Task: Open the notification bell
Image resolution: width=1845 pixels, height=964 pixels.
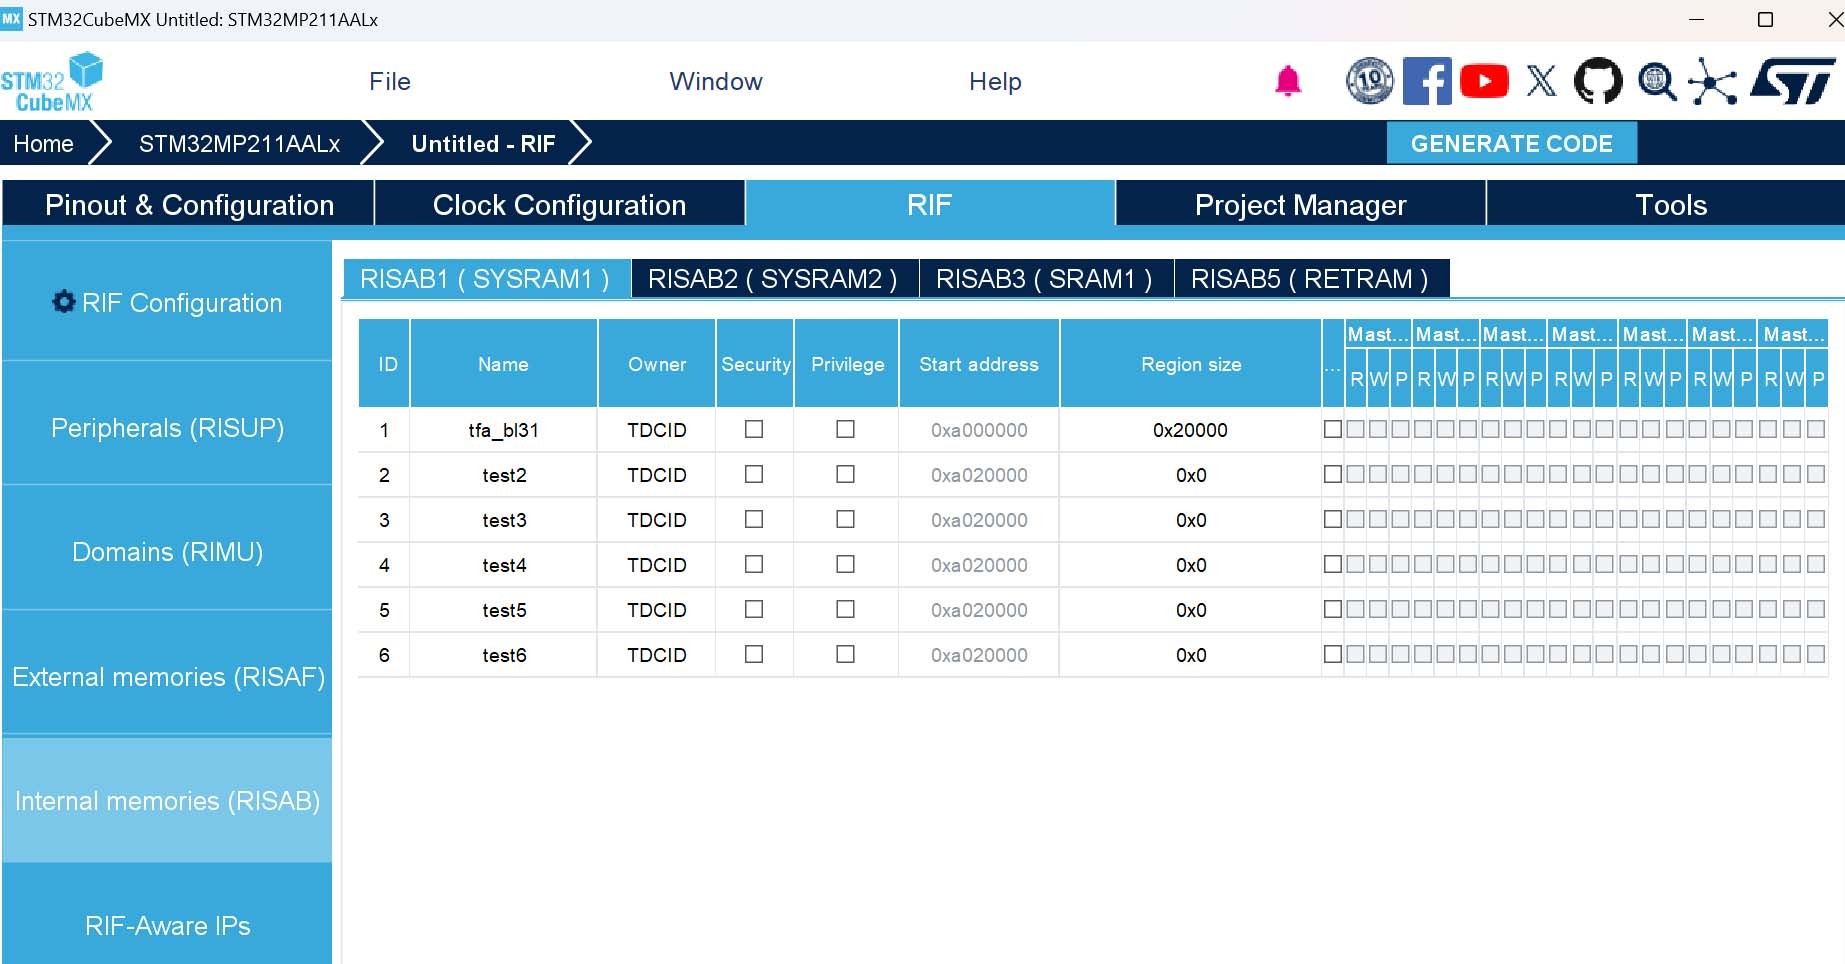Action: click(x=1288, y=81)
